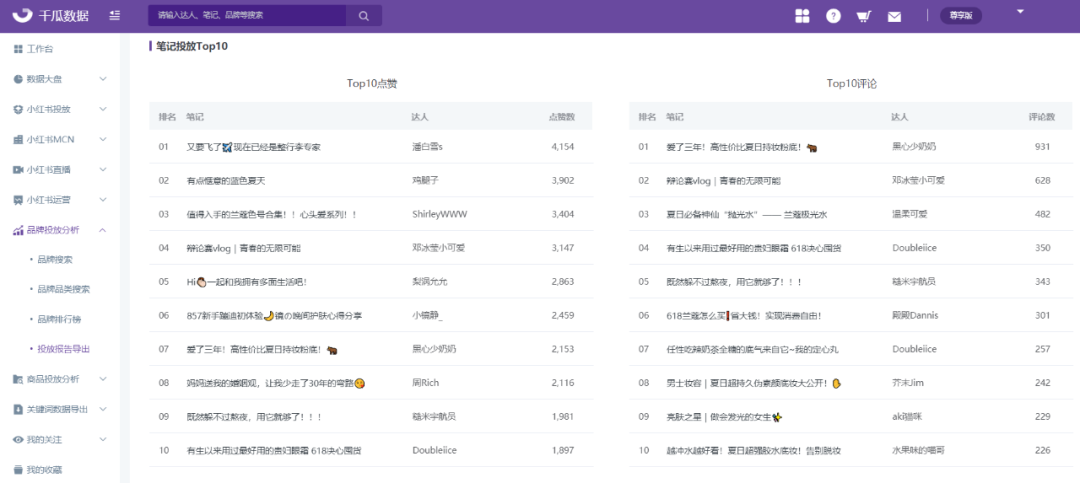
Task: Click the 点赞数 column header
Action: click(x=561, y=116)
